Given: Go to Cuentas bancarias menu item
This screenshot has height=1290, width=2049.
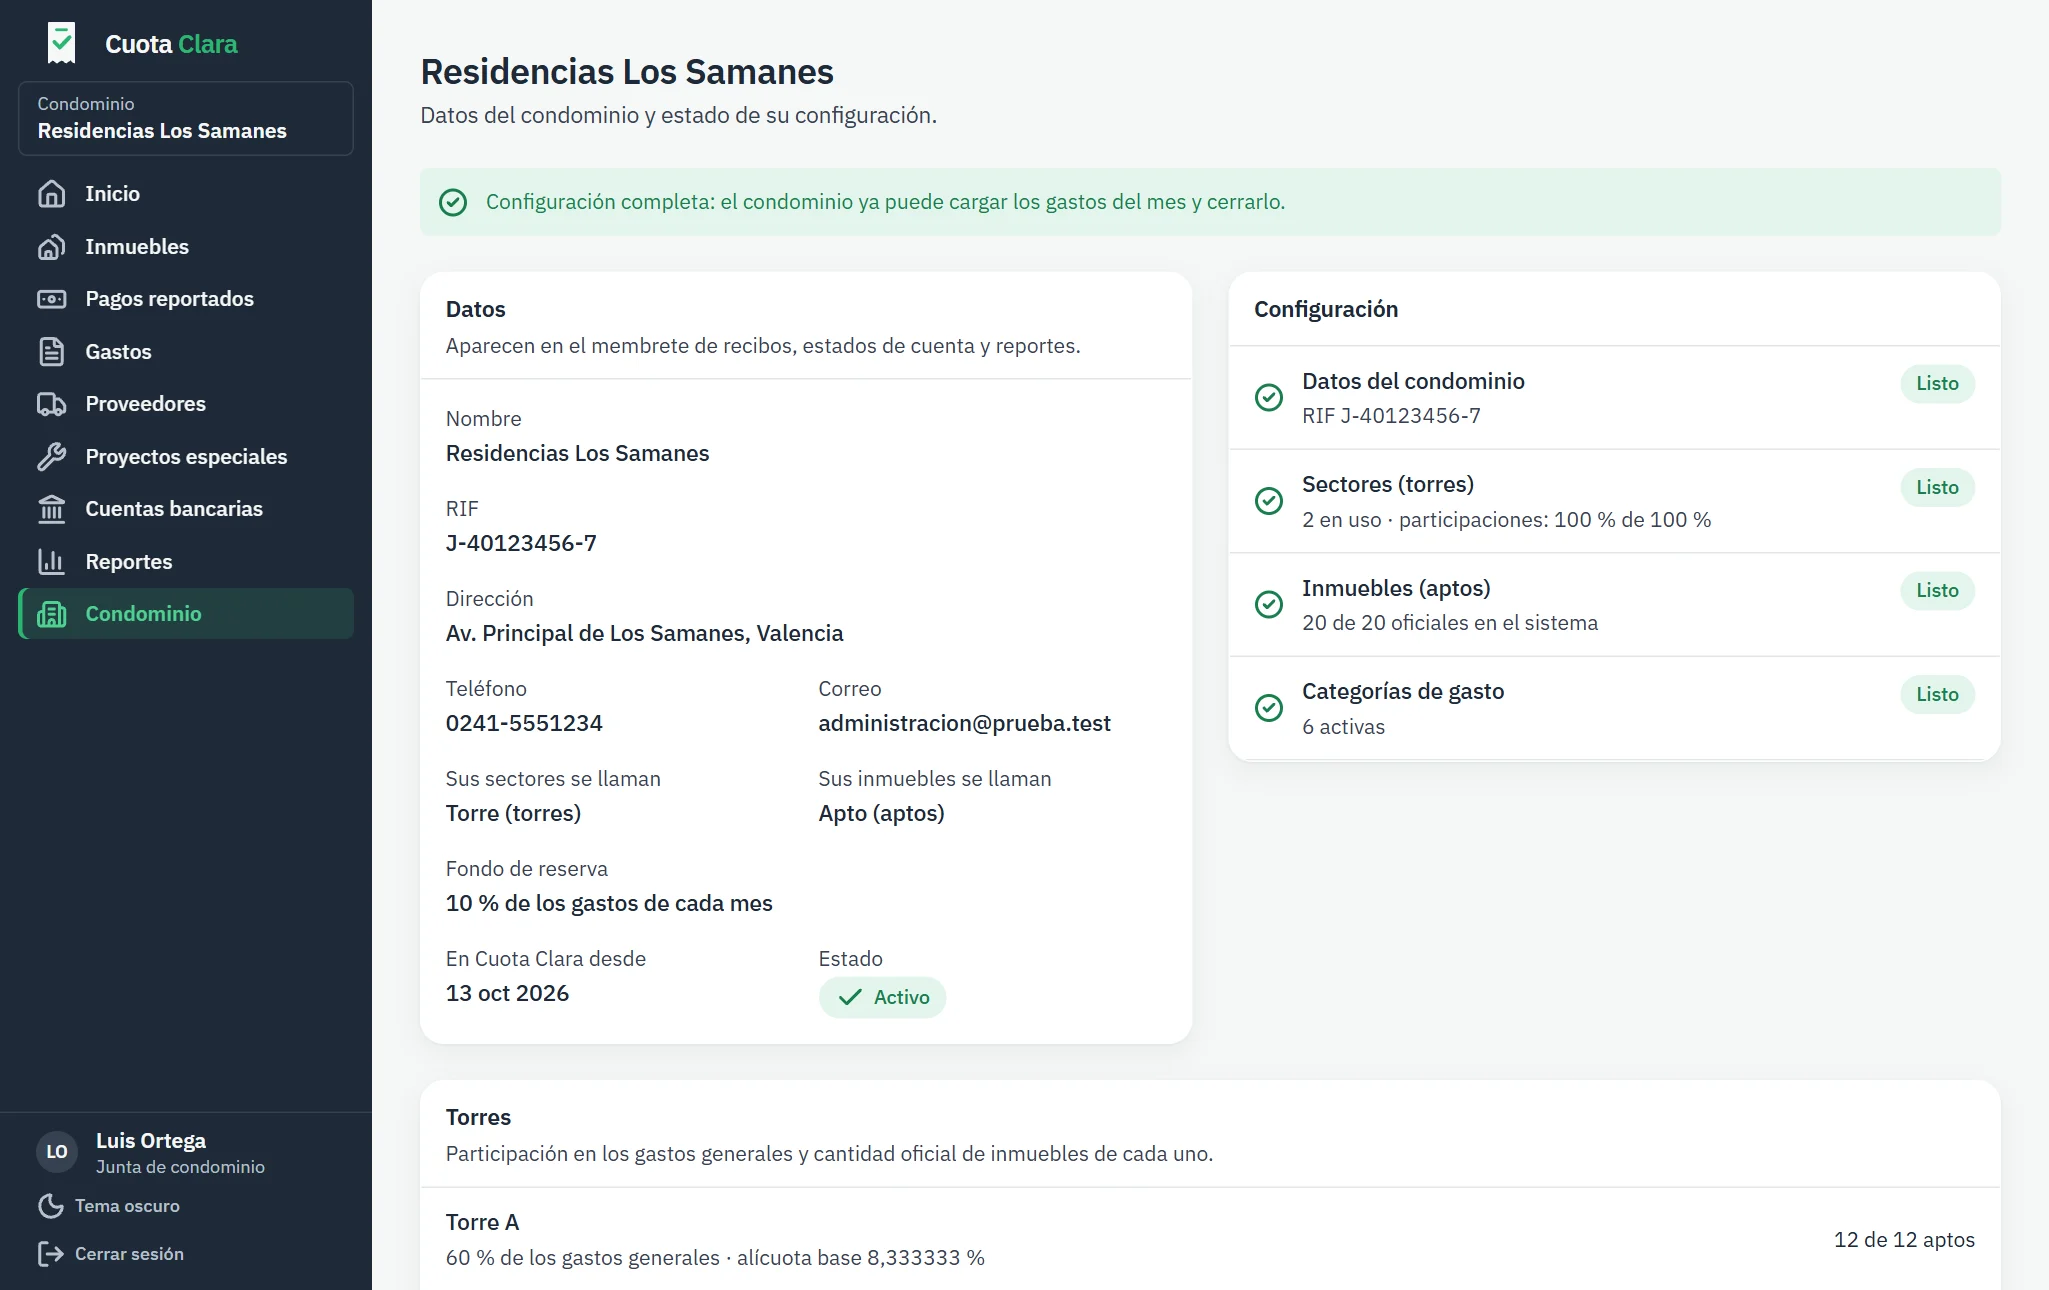Looking at the screenshot, I should click(x=186, y=509).
